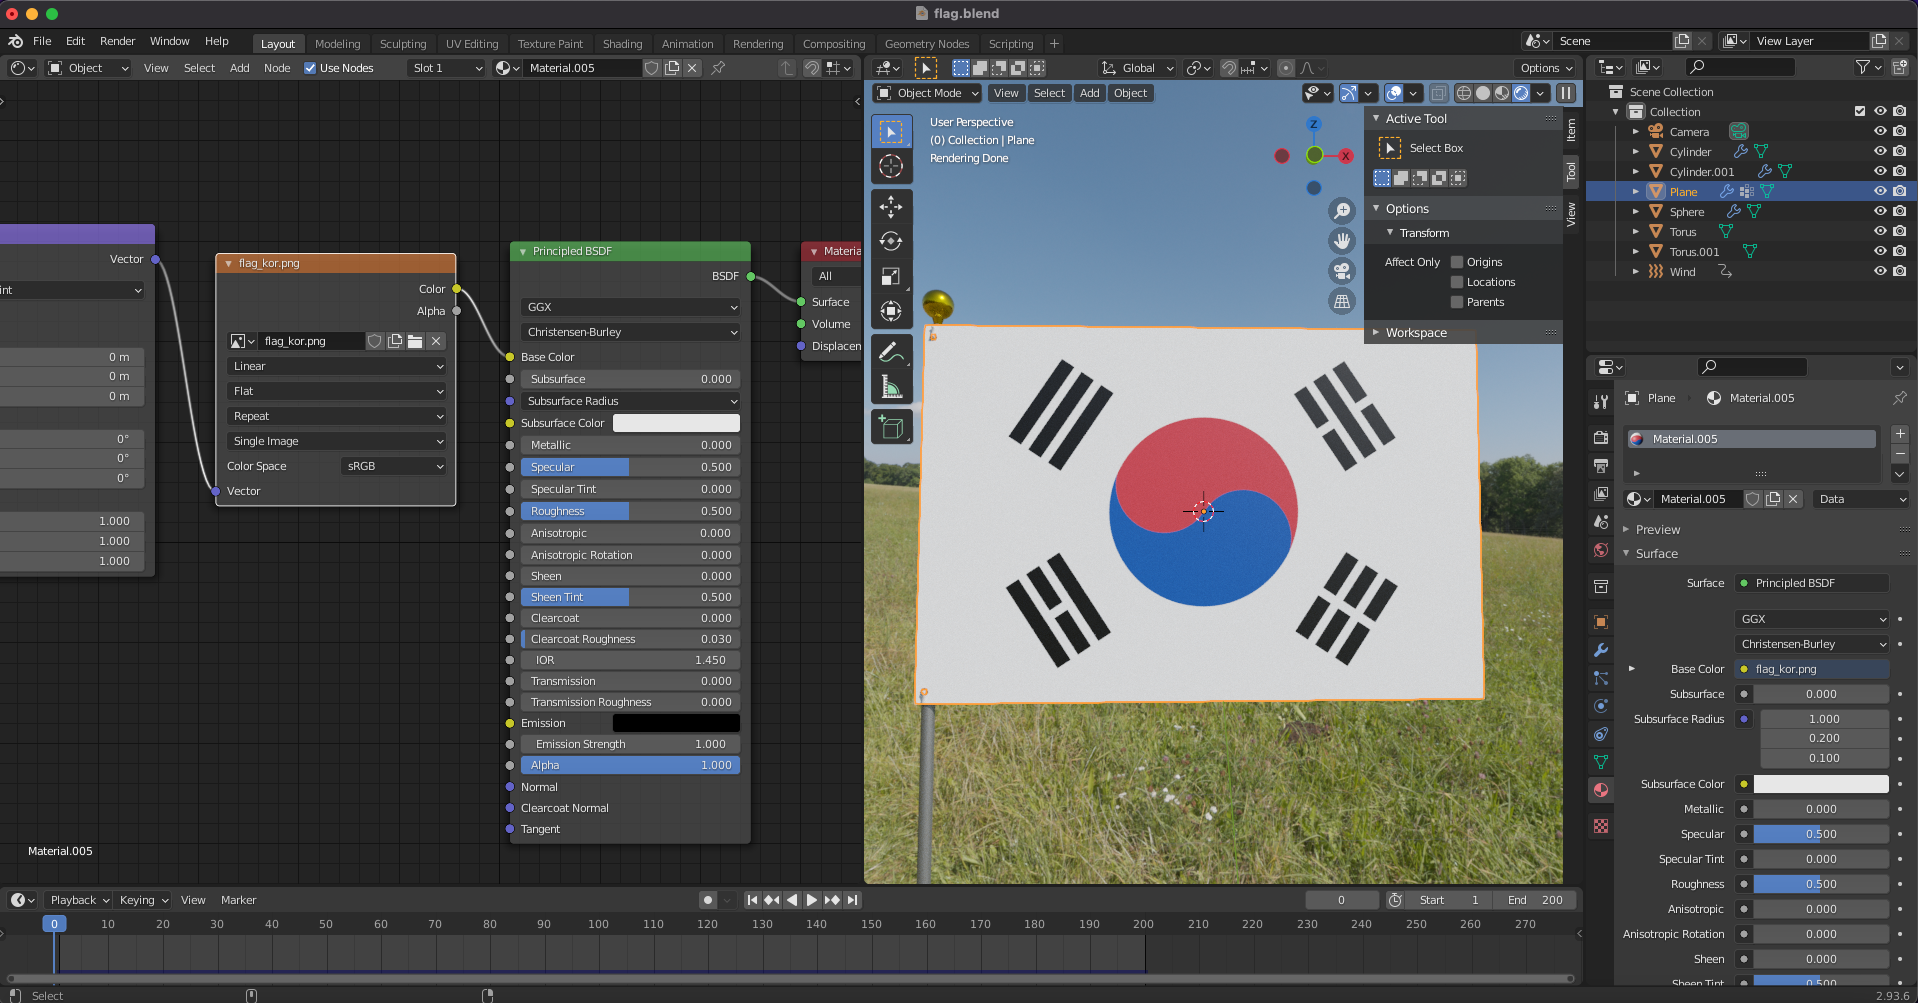Toggle the Use Nodes checkbox

pyautogui.click(x=310, y=68)
